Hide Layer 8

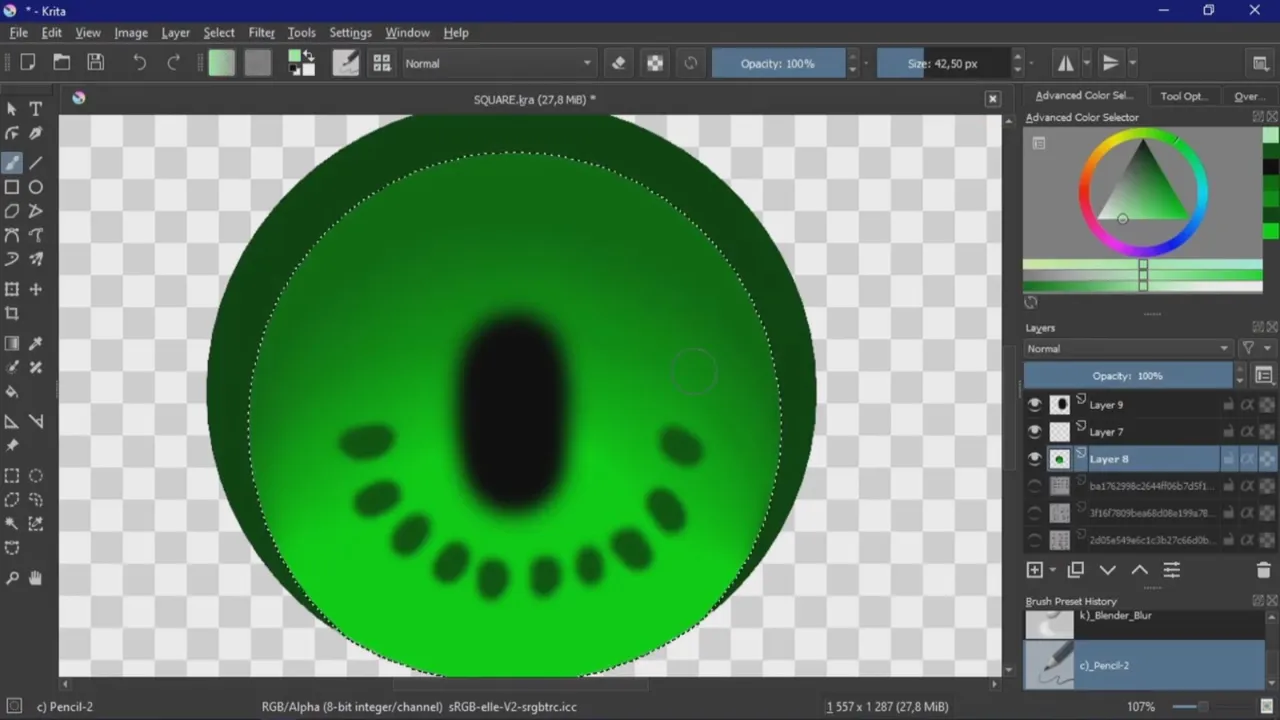1035,459
